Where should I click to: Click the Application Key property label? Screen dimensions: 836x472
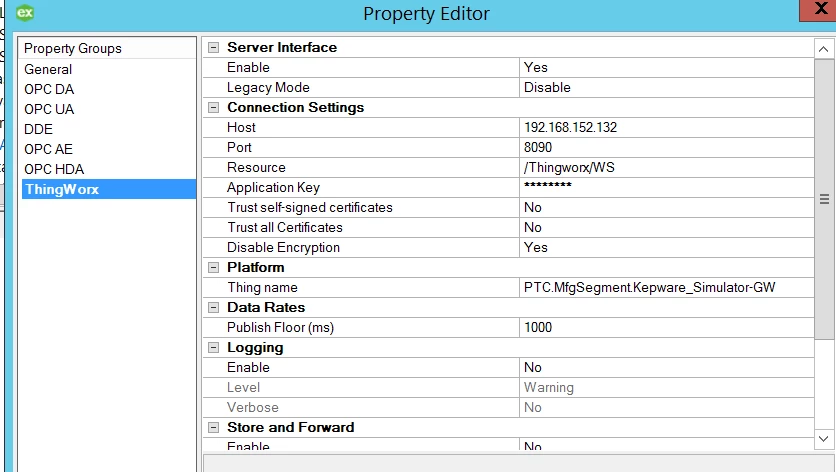(274, 188)
